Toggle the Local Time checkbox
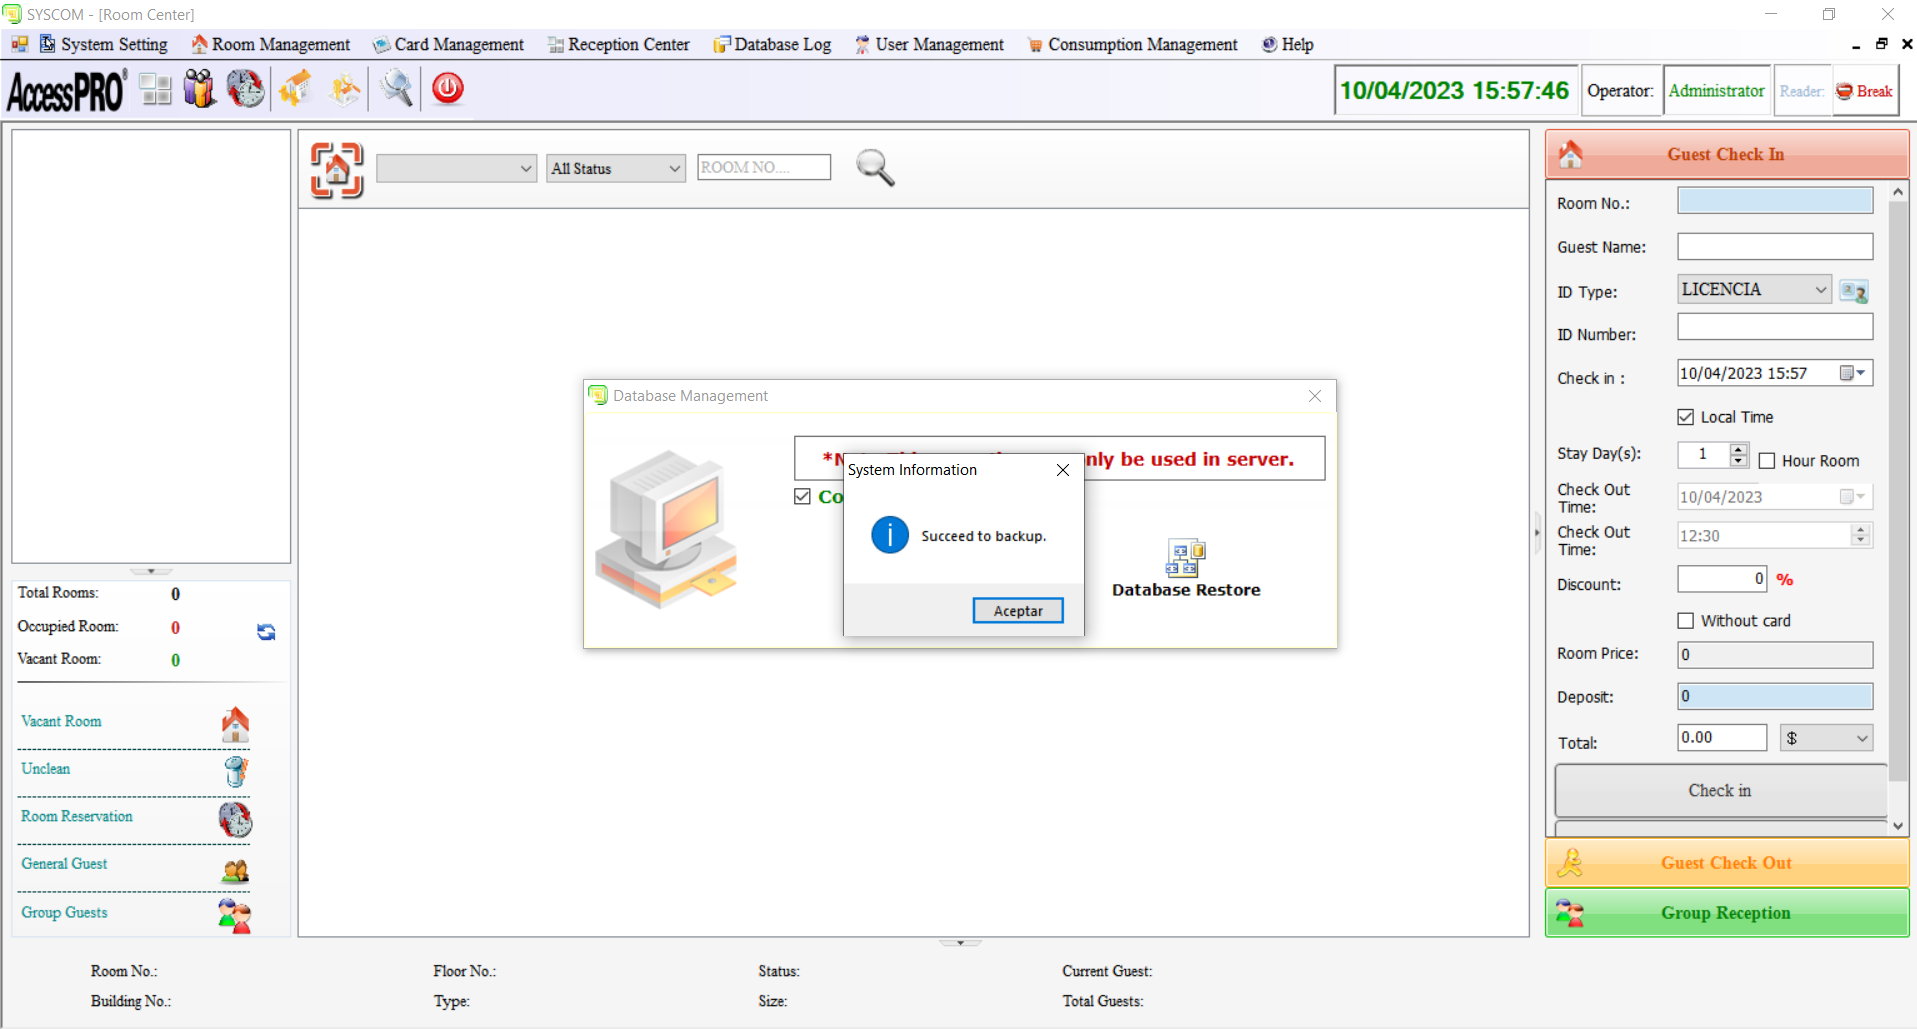1917x1029 pixels. [1686, 417]
